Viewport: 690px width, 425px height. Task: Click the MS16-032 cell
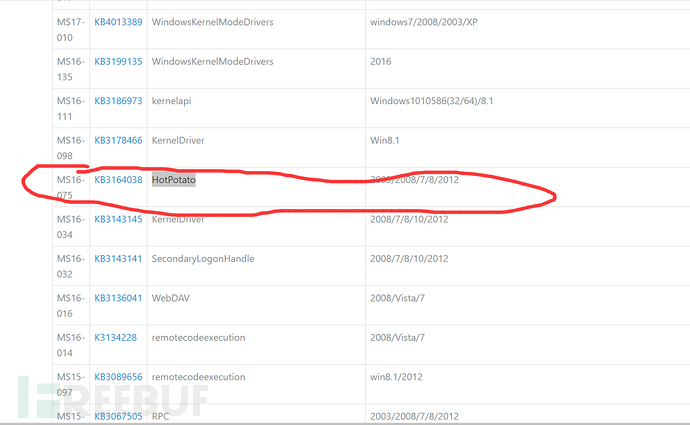pyautogui.click(x=70, y=266)
